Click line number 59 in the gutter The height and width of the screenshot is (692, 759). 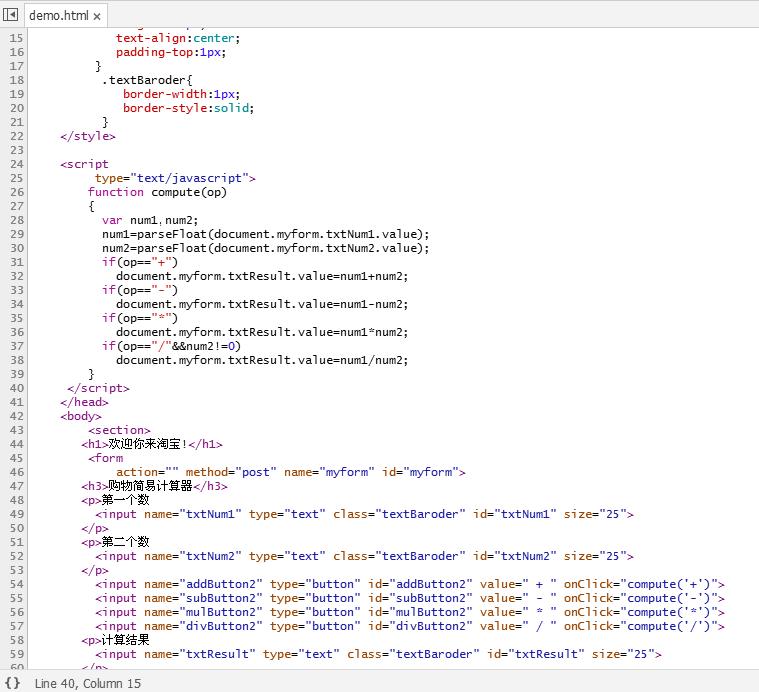tap(16, 654)
